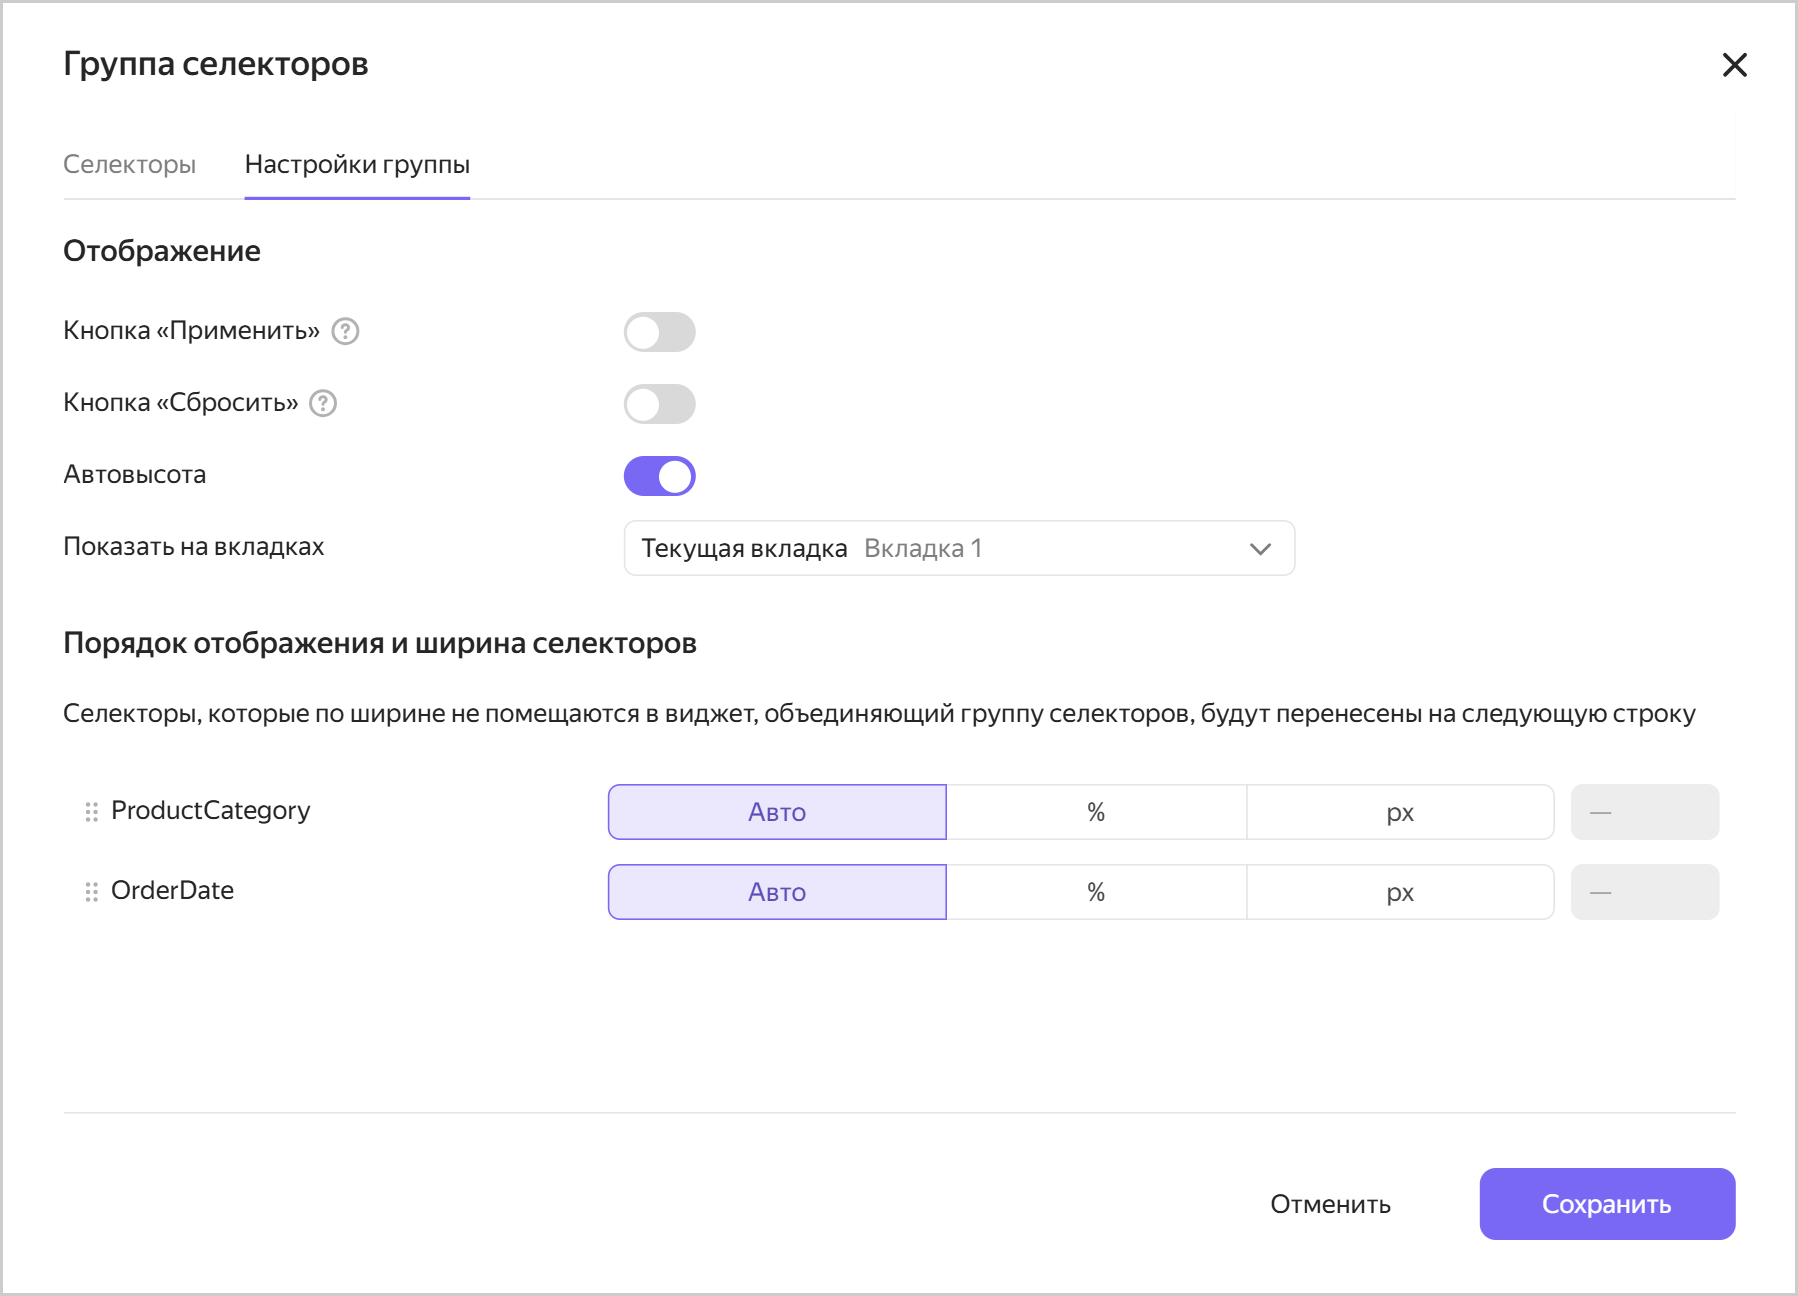Click the Отменить button

coord(1329,1204)
